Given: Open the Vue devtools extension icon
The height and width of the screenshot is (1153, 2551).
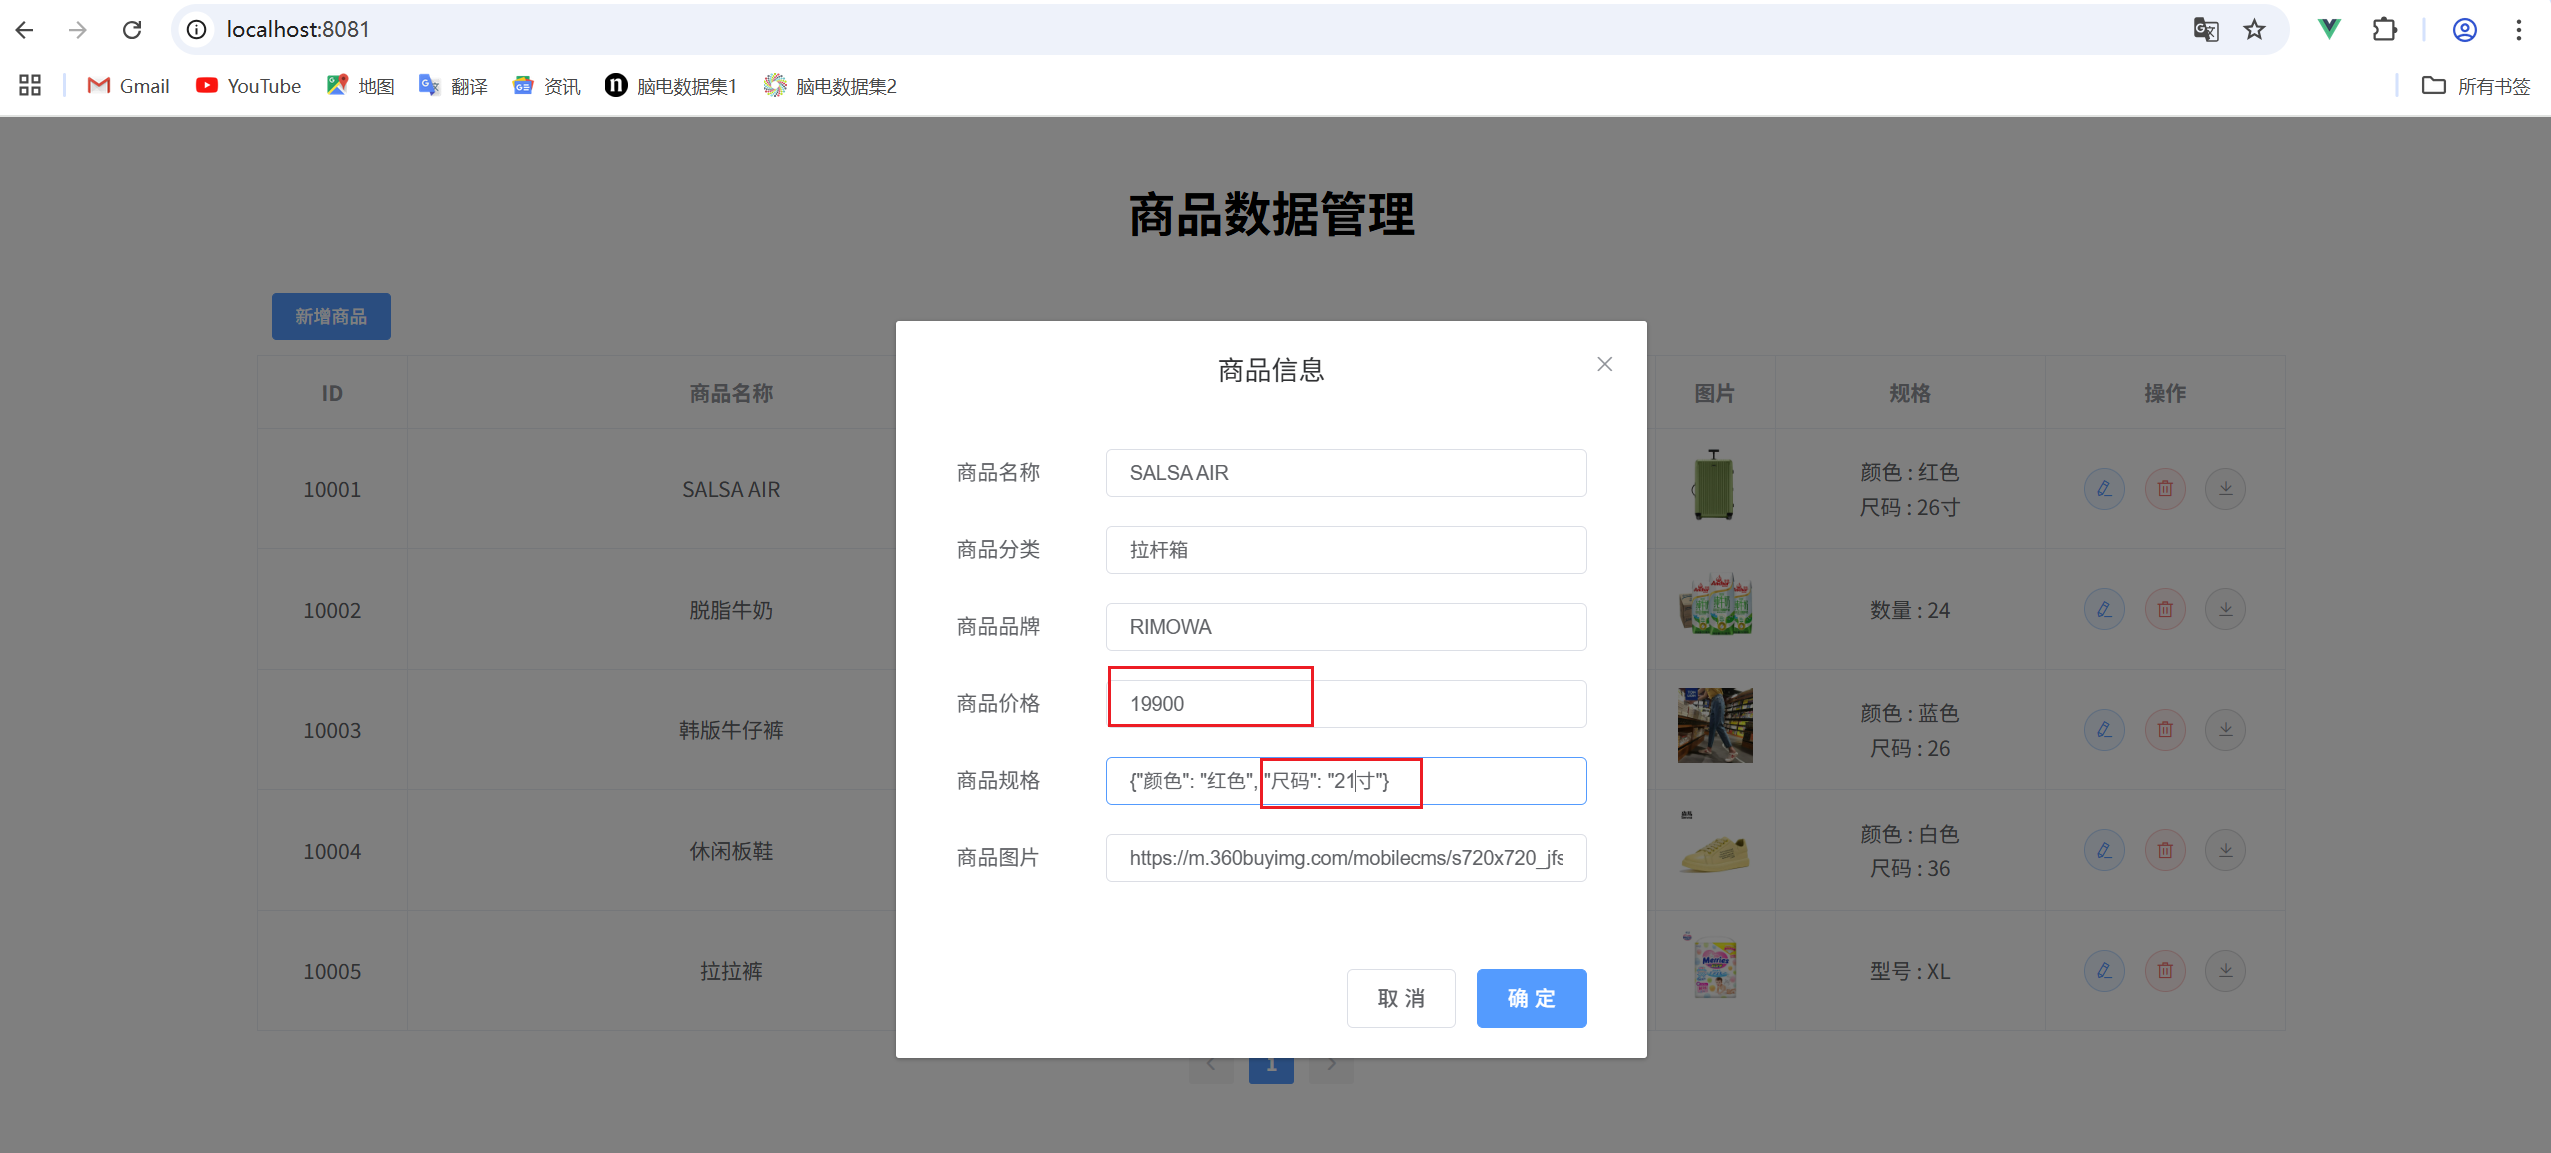Looking at the screenshot, I should point(2329,30).
